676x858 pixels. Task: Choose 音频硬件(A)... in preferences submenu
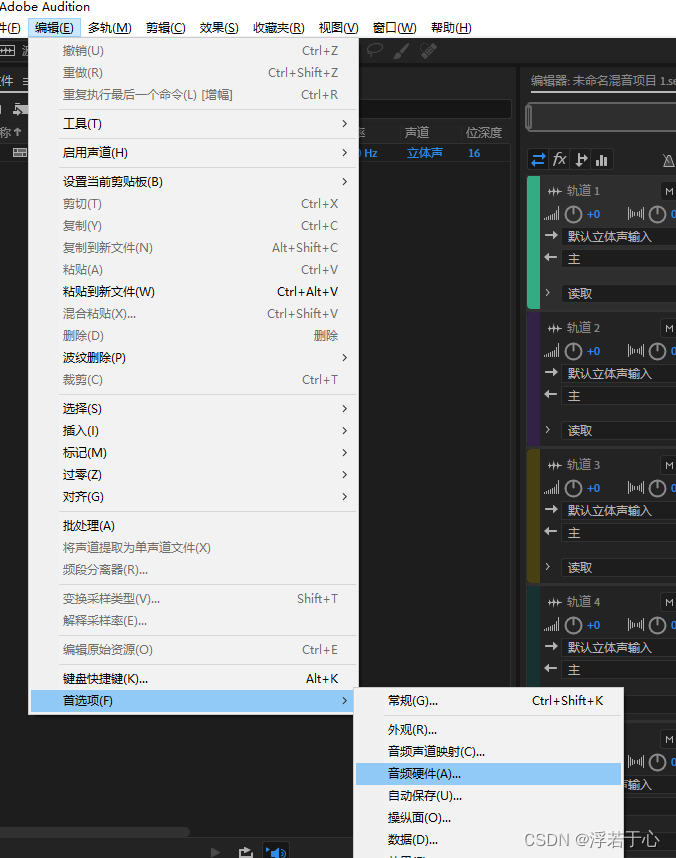[488, 774]
